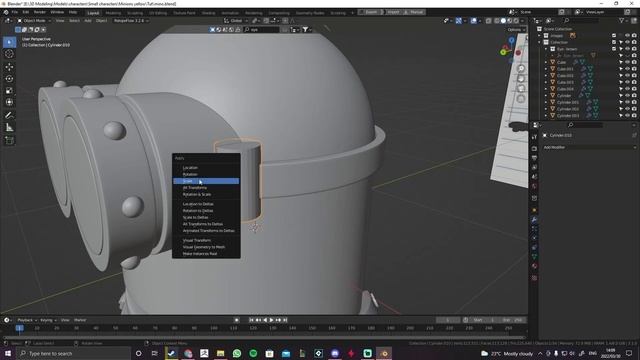Open Spotify from the taskbar
Viewport: 640px width, 360px height.
click(253, 353)
